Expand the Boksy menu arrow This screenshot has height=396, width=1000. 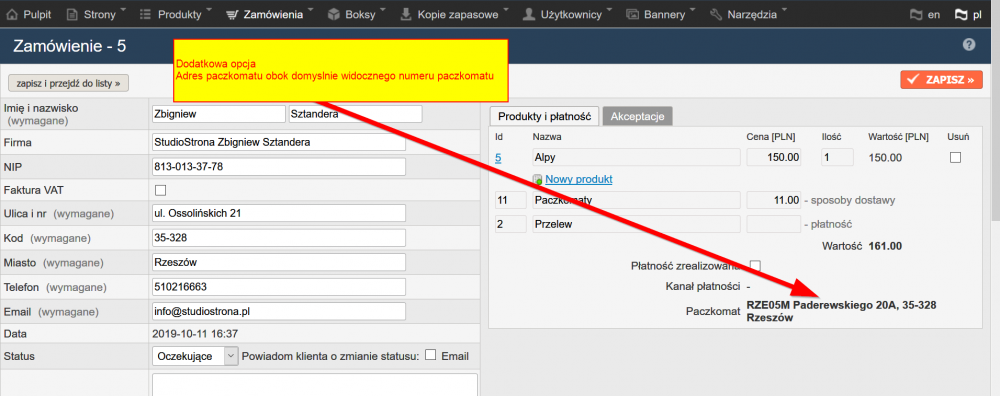tap(383, 9)
